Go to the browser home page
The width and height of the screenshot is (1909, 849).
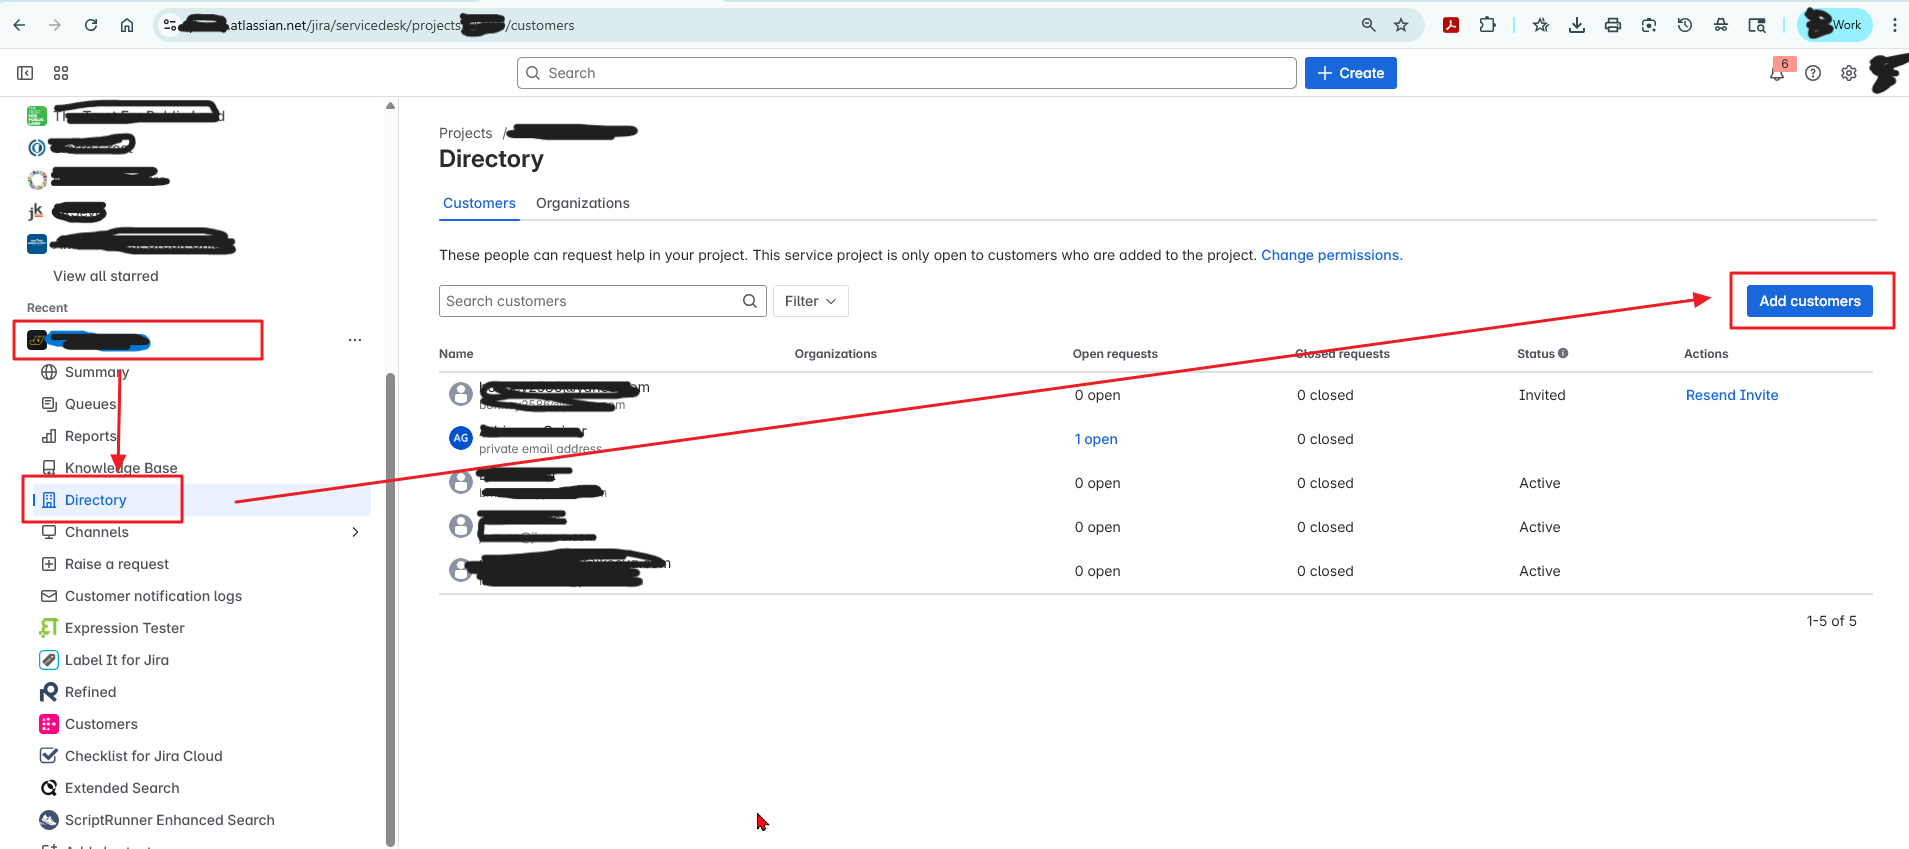pos(127,25)
